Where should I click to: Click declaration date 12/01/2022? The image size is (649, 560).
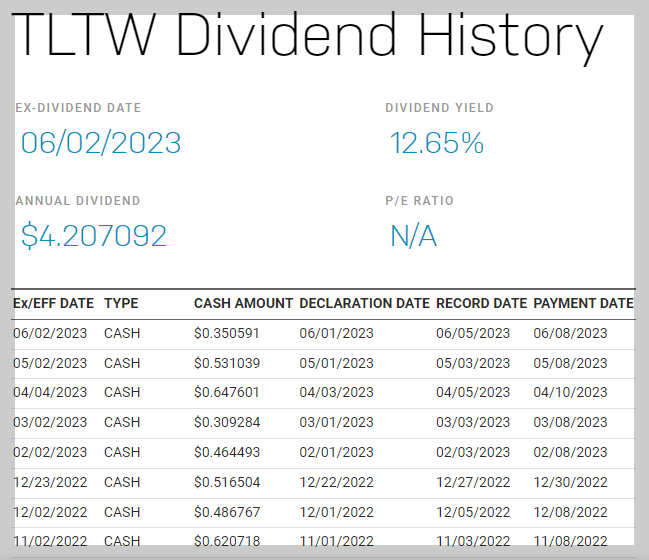[x=337, y=512]
